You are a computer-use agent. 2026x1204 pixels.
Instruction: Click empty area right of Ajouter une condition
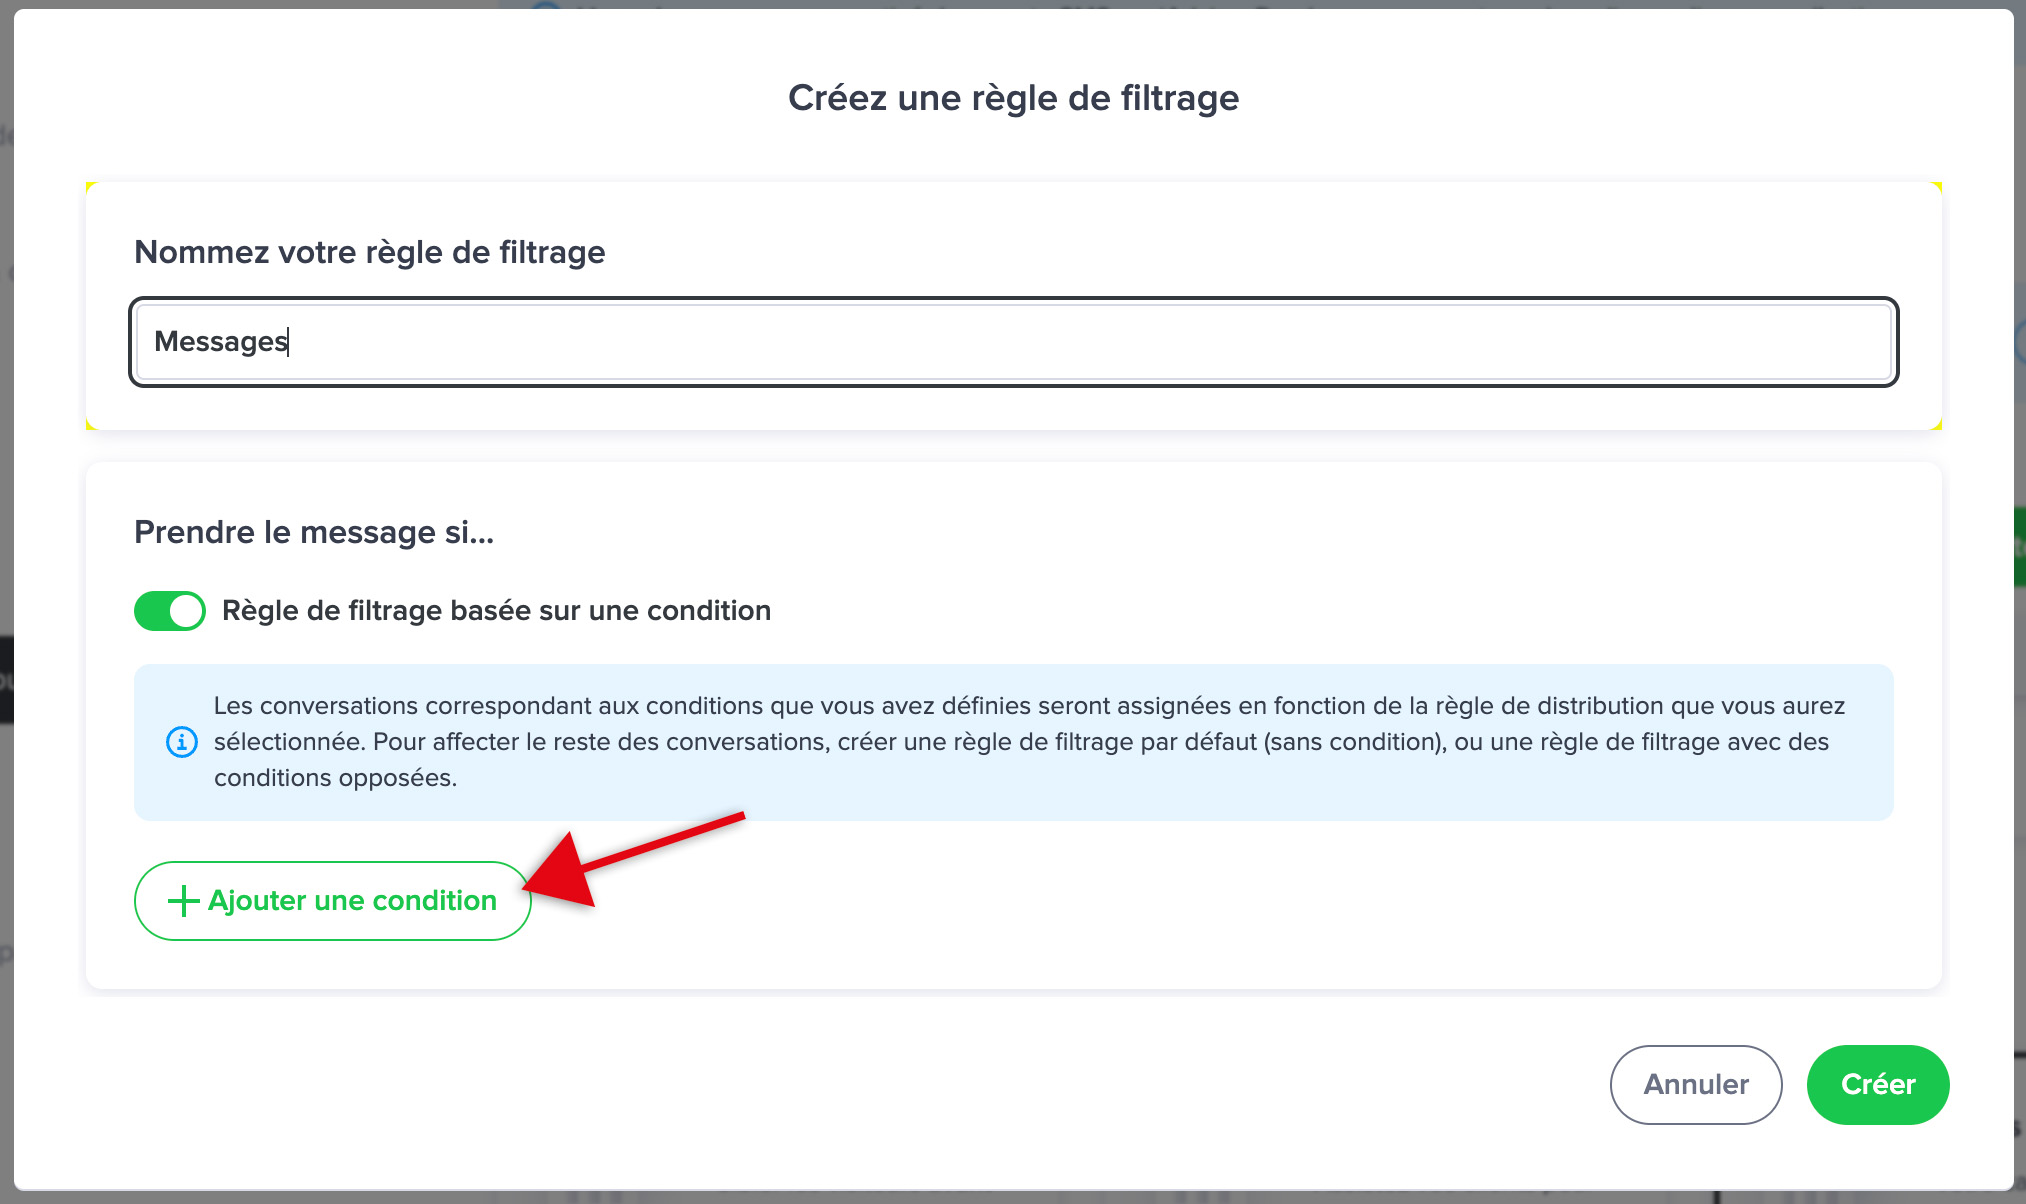[1200, 901]
